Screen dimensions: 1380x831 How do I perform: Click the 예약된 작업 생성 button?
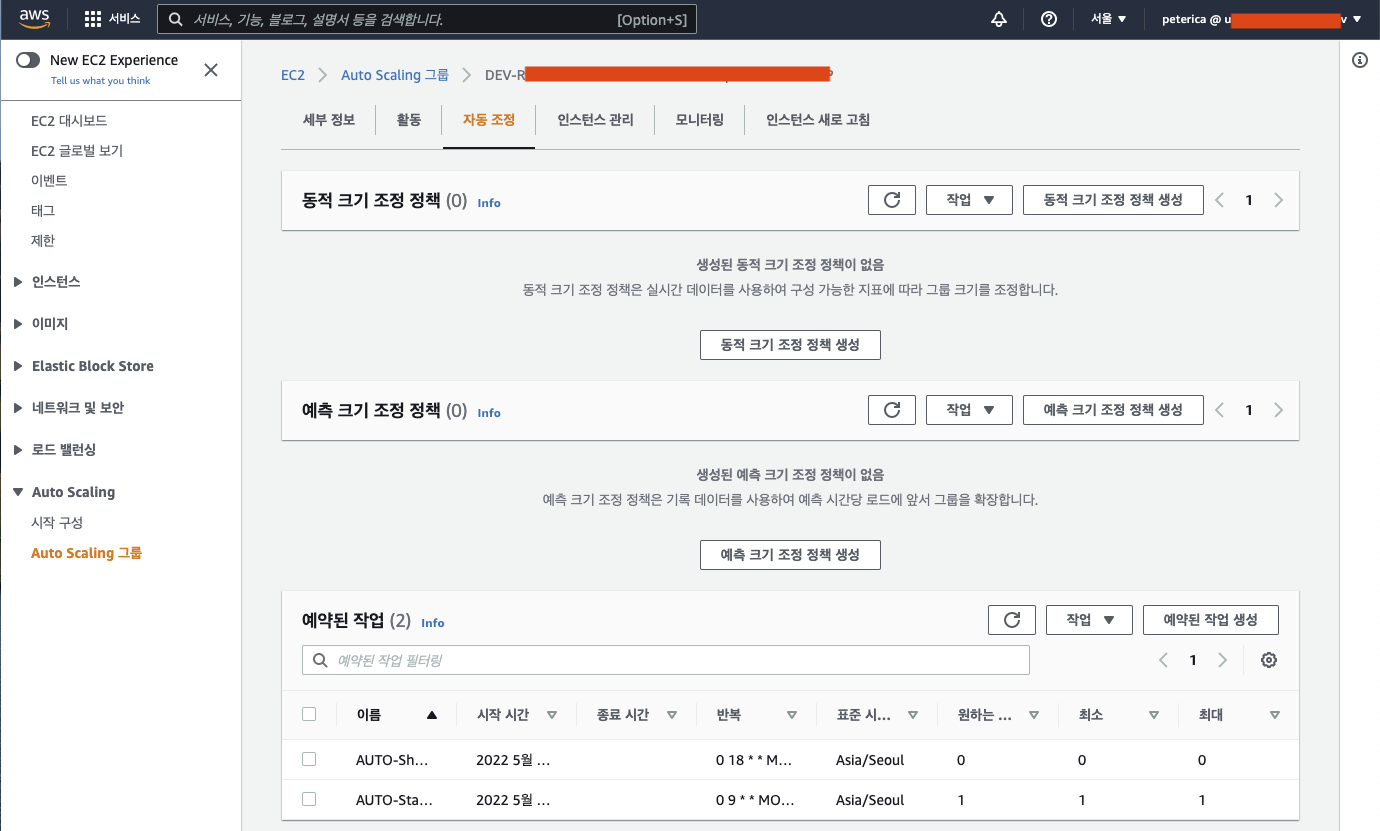[1211, 620]
